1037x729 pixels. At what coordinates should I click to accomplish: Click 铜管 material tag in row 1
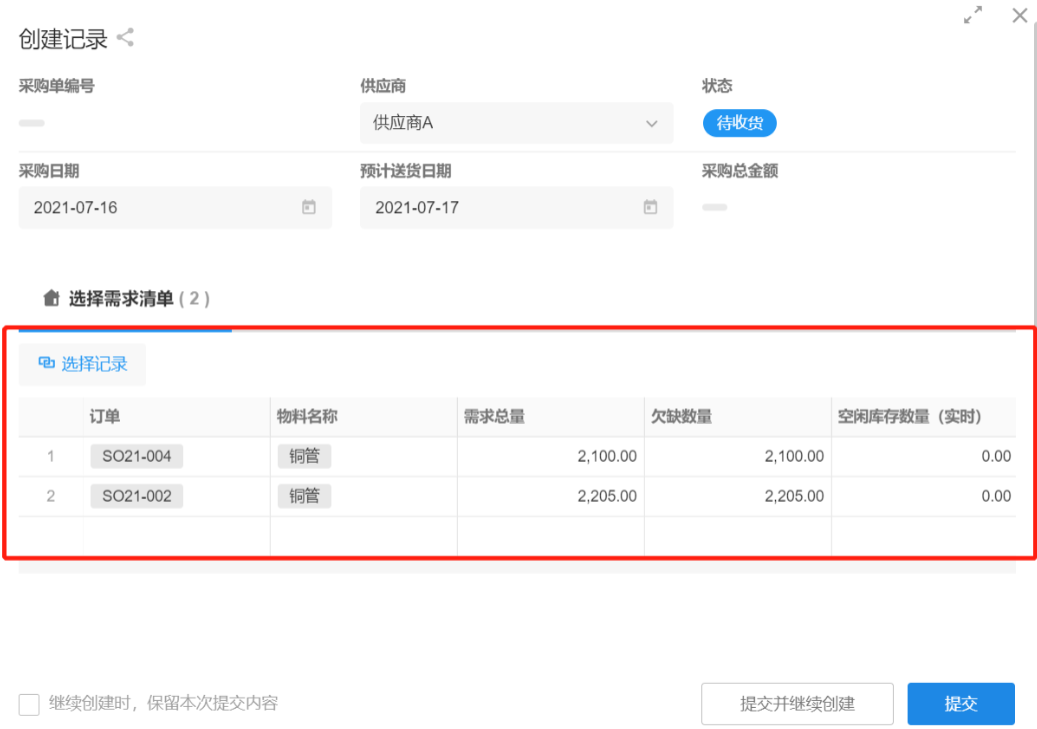click(x=304, y=456)
